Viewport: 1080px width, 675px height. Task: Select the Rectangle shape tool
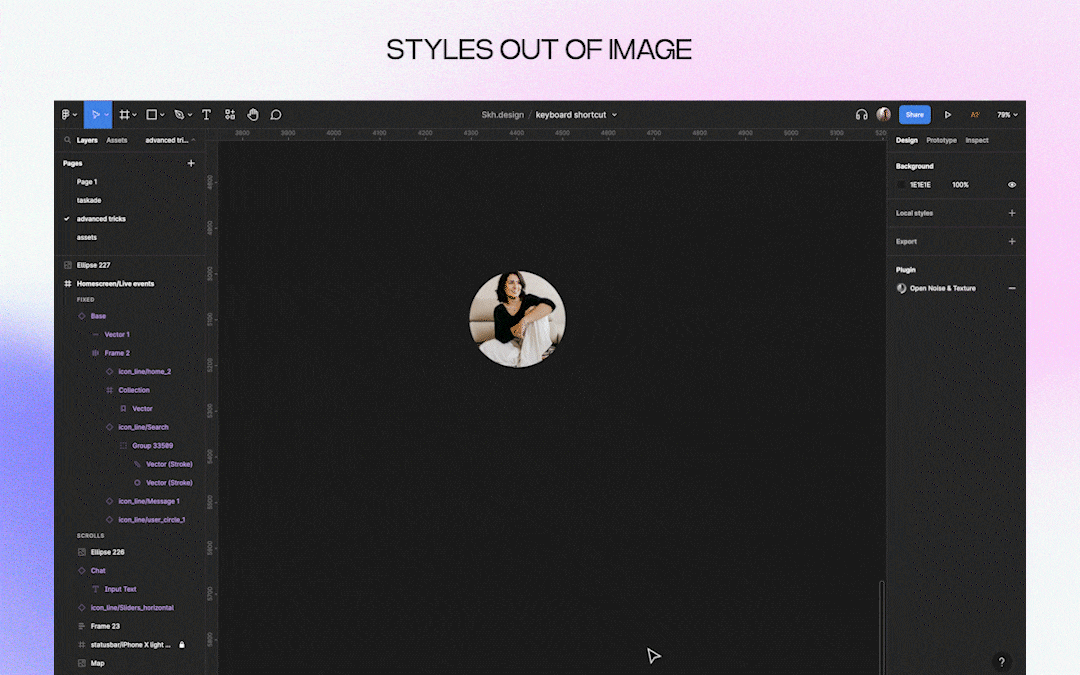(152, 115)
